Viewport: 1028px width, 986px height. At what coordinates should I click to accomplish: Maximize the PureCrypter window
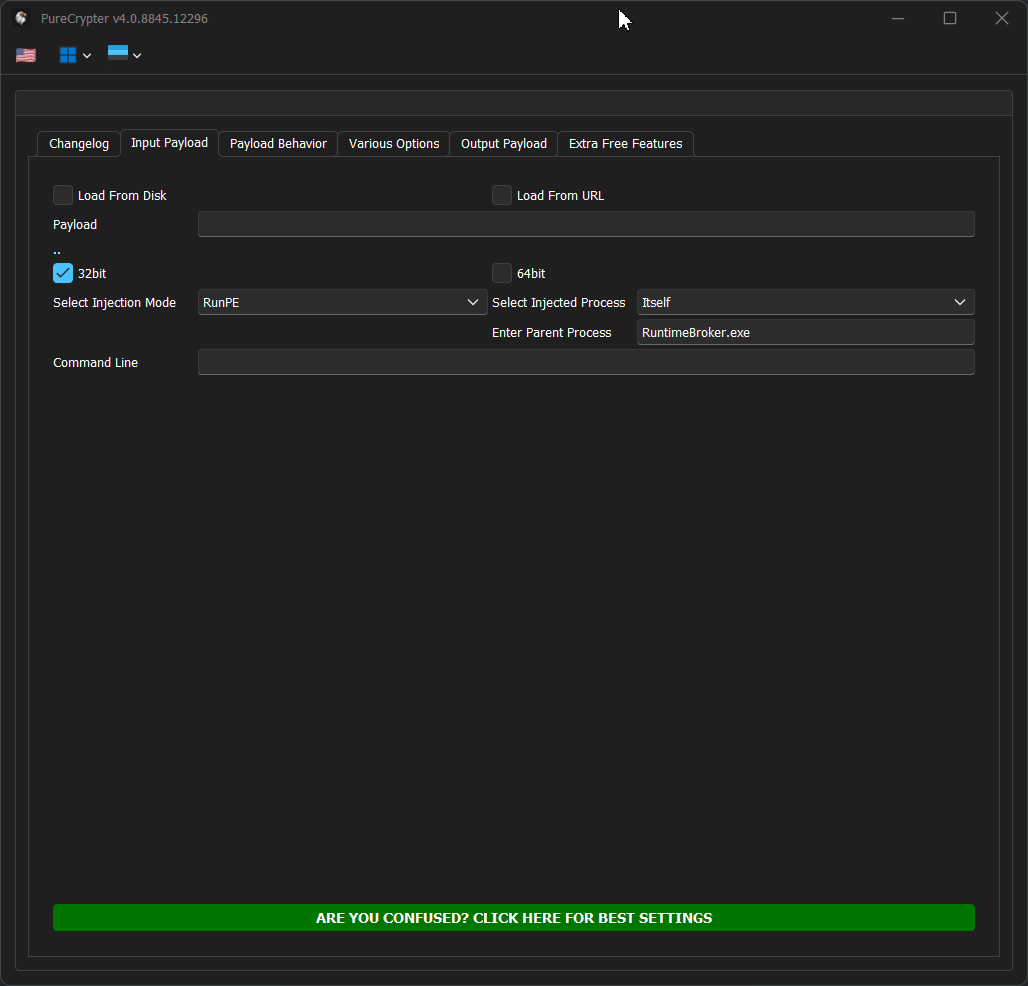[950, 18]
